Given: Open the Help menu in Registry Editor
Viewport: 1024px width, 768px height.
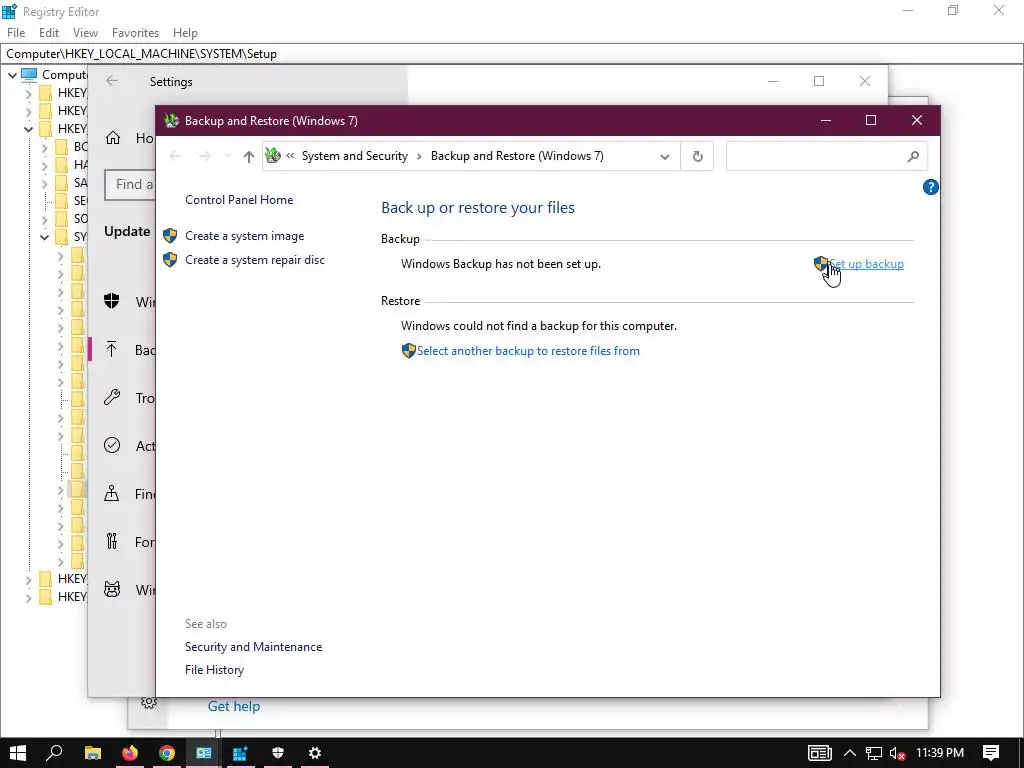Looking at the screenshot, I should pyautogui.click(x=185, y=33).
